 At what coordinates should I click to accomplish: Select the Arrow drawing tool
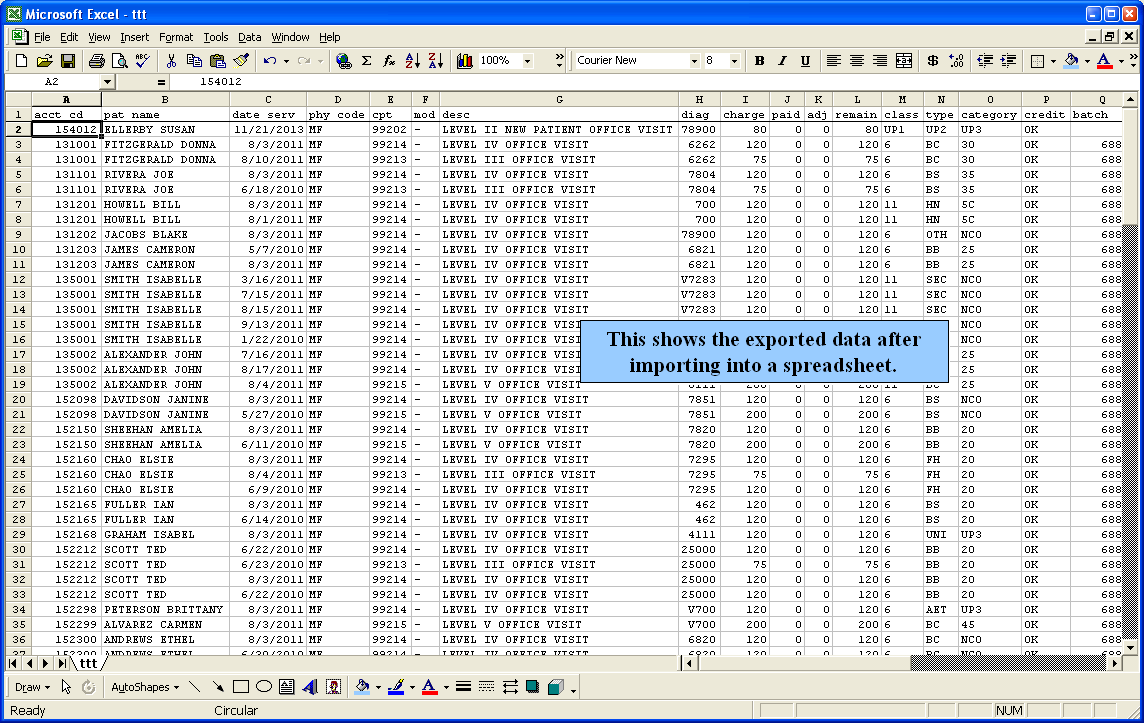(x=217, y=687)
